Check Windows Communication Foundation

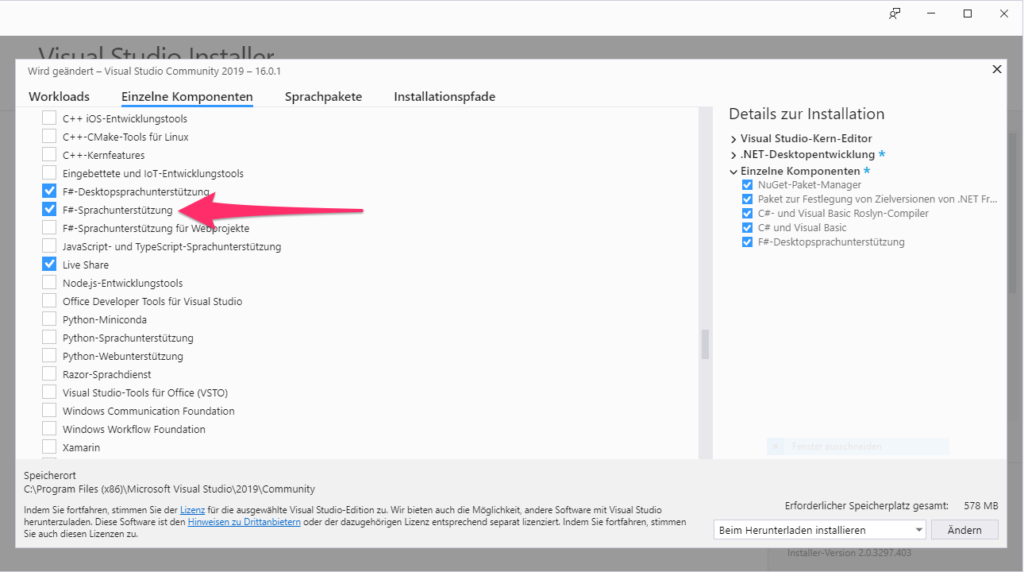point(49,411)
